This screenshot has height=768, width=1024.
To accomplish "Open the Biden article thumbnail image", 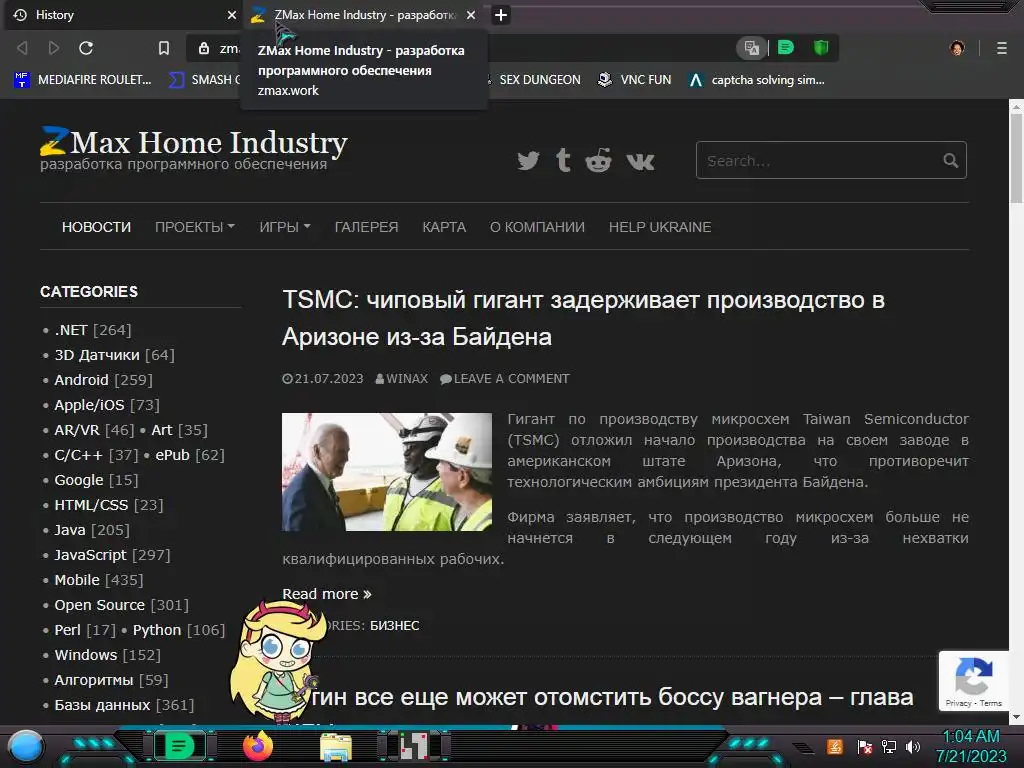I will pos(387,472).
